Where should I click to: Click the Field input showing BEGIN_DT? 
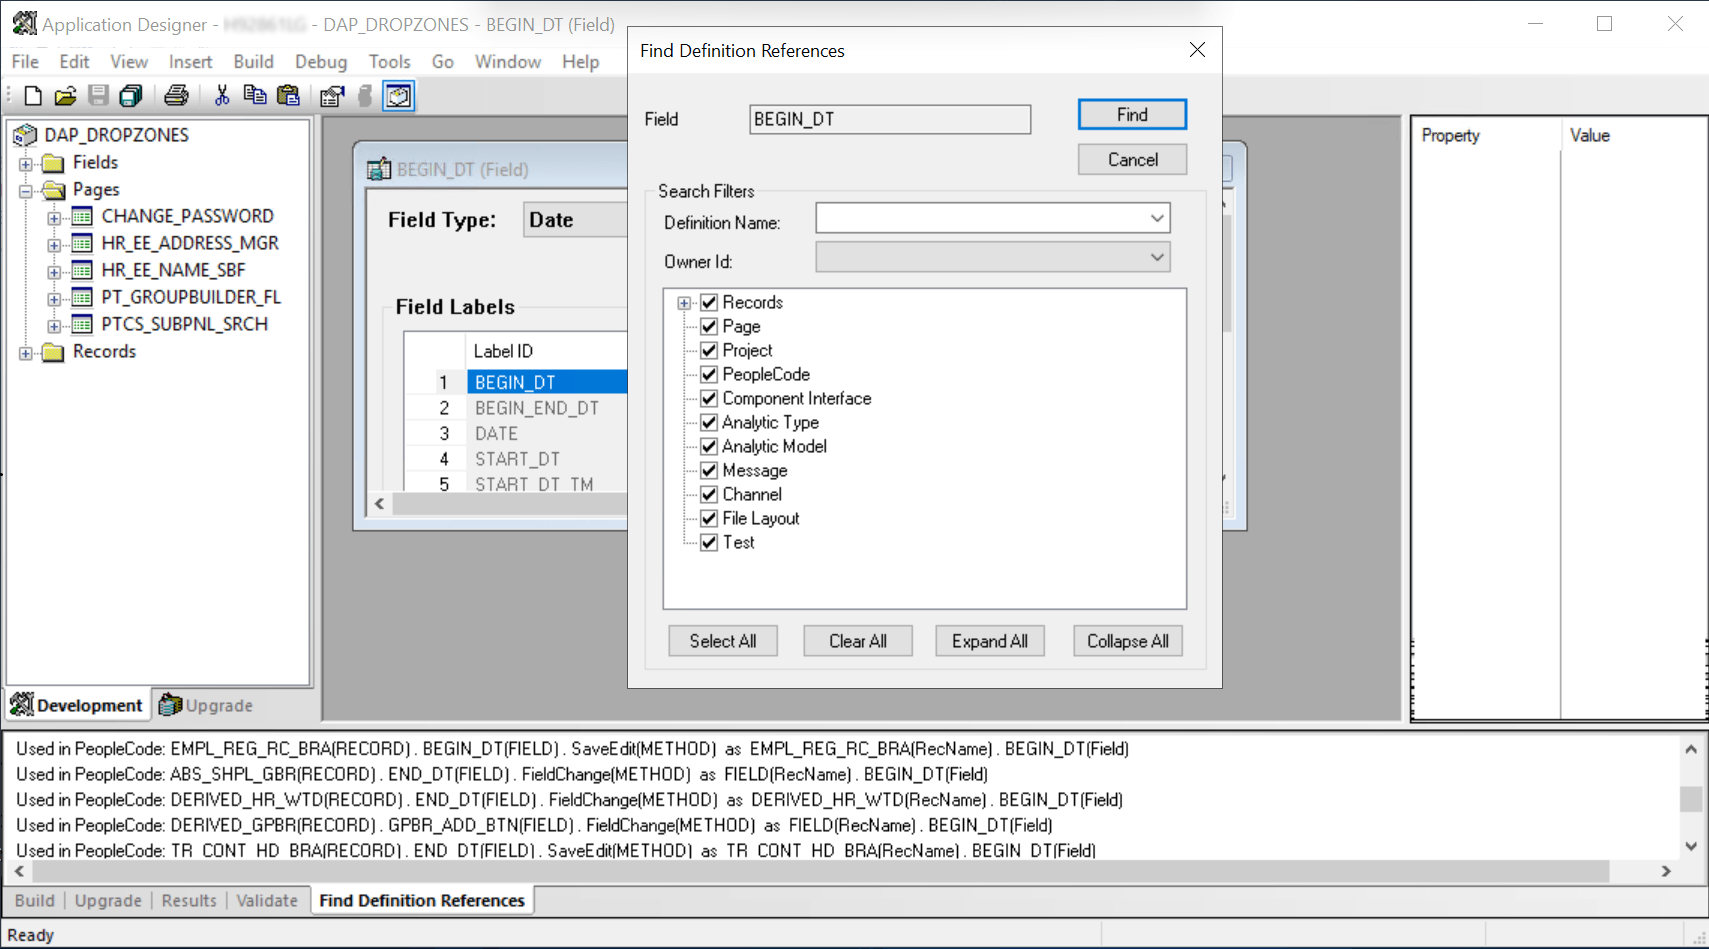889,119
